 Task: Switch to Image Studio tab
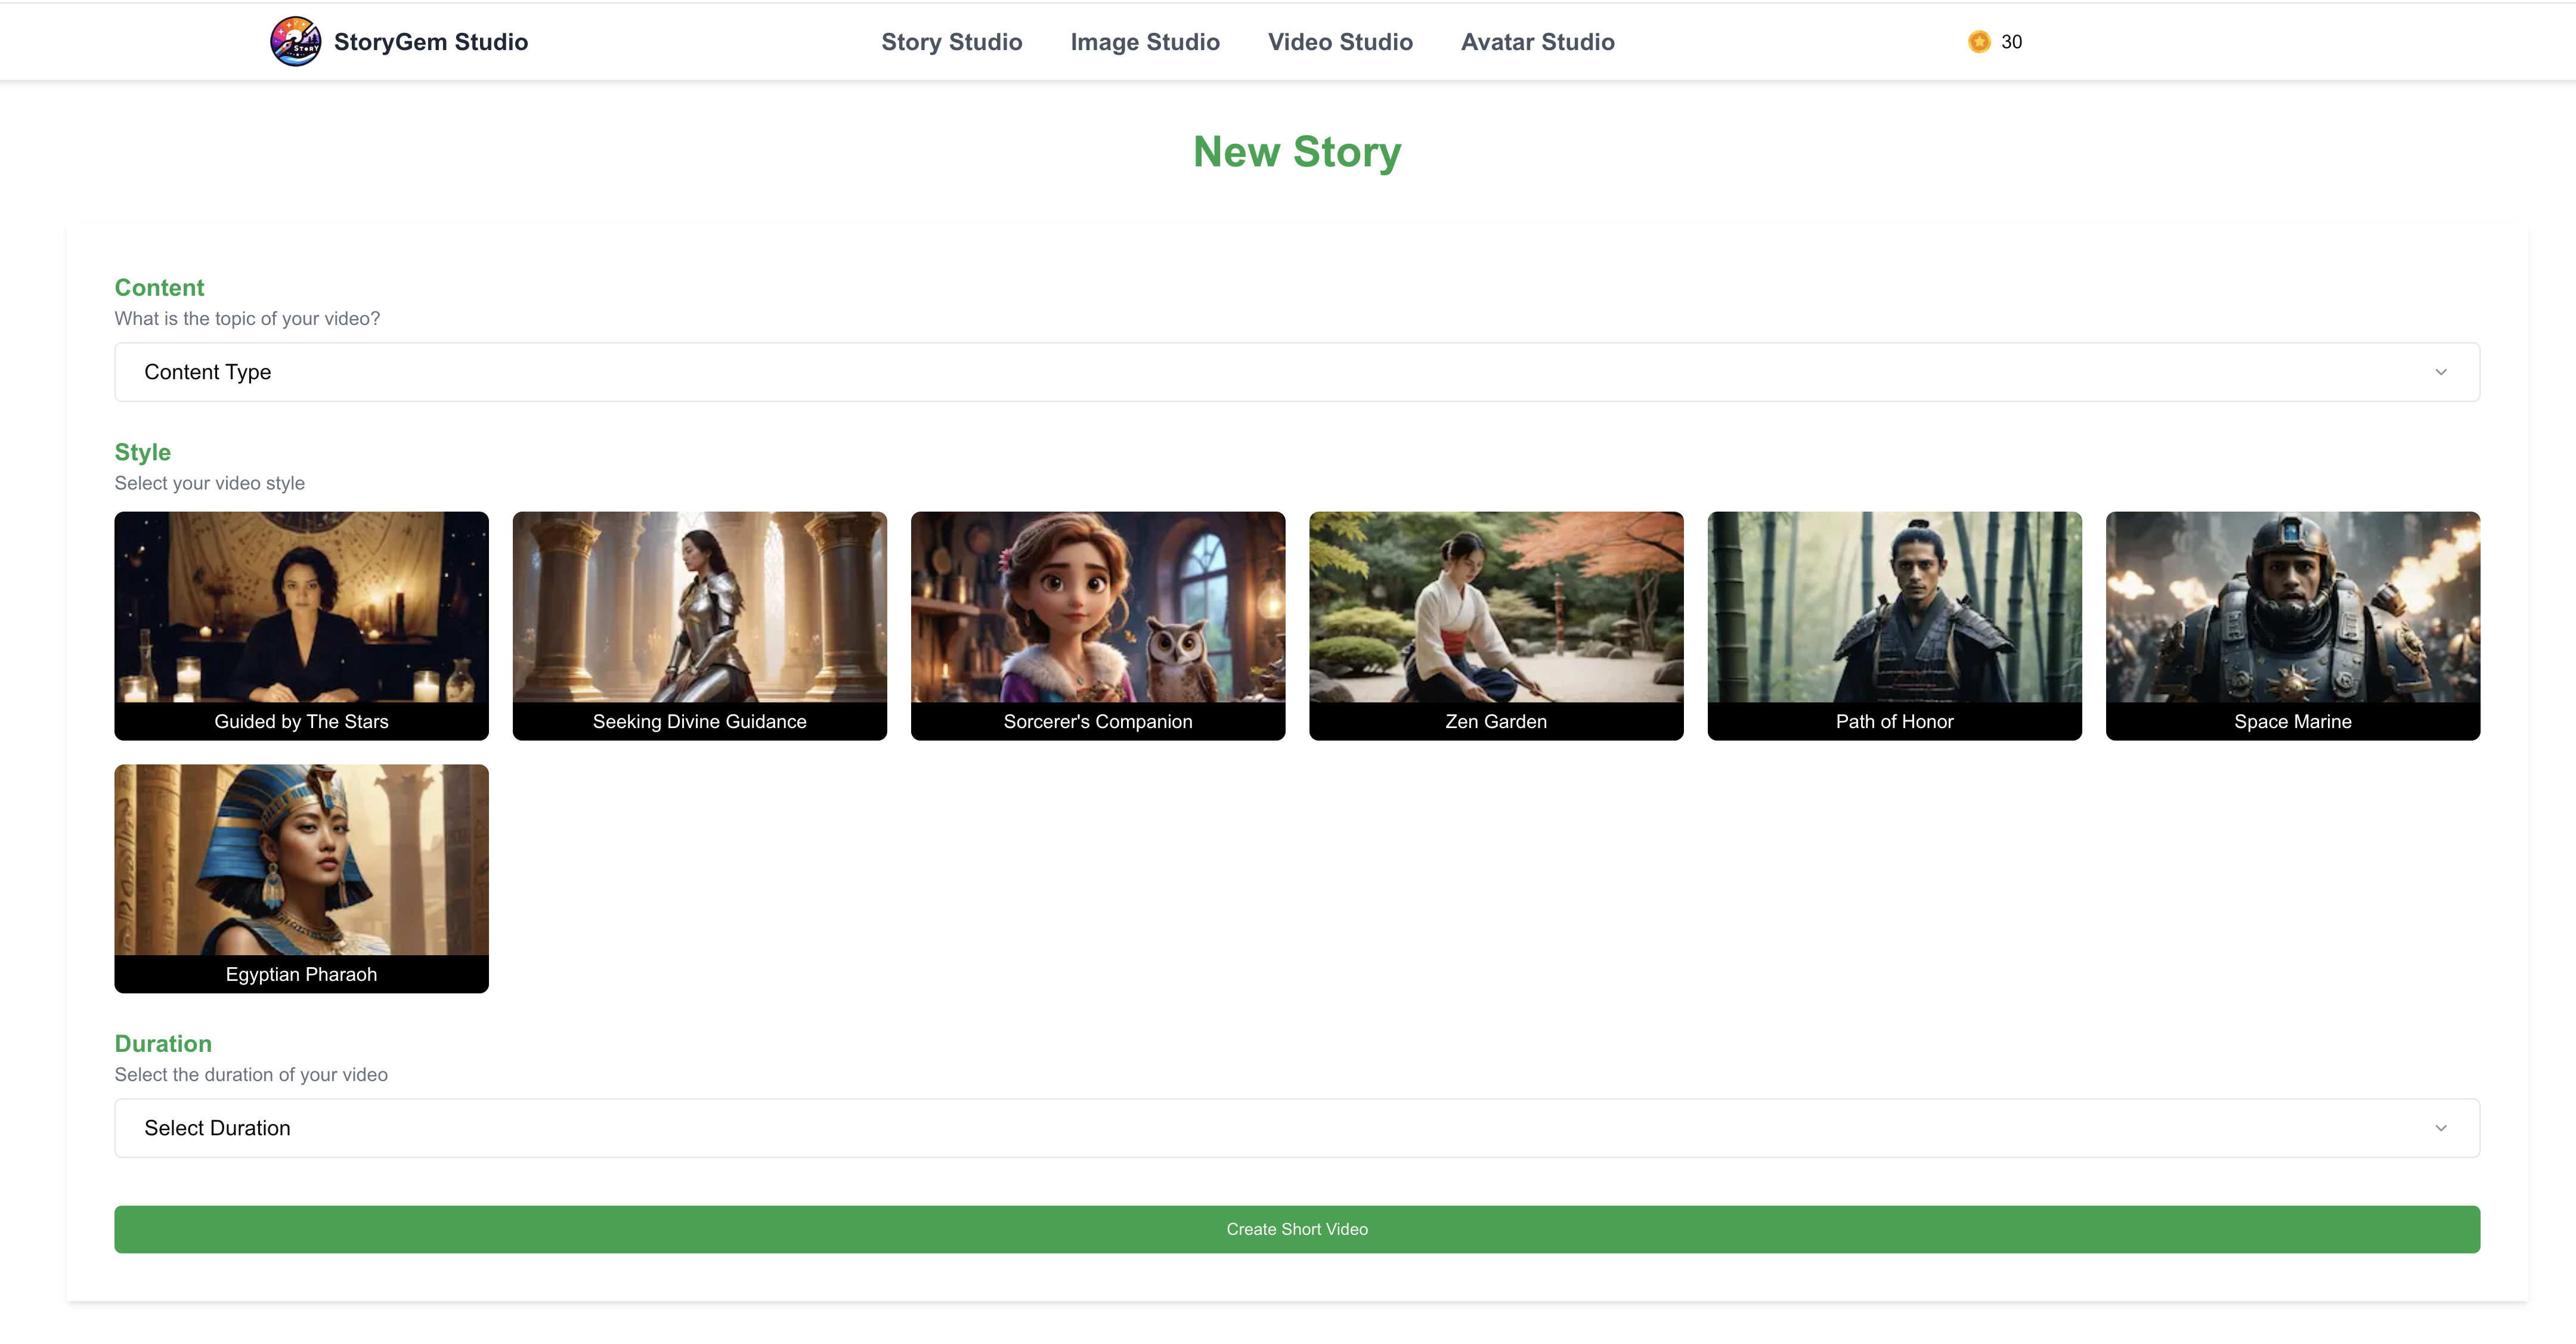pyautogui.click(x=1144, y=42)
